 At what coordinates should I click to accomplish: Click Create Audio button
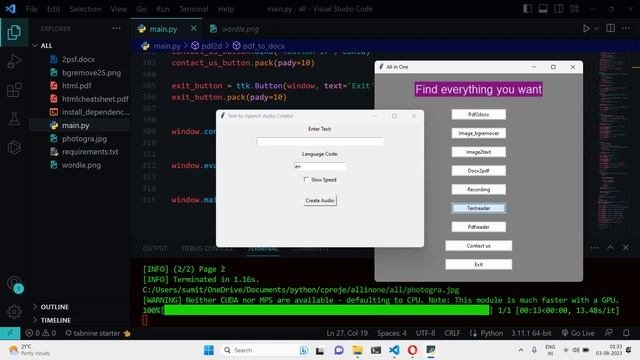coord(320,200)
